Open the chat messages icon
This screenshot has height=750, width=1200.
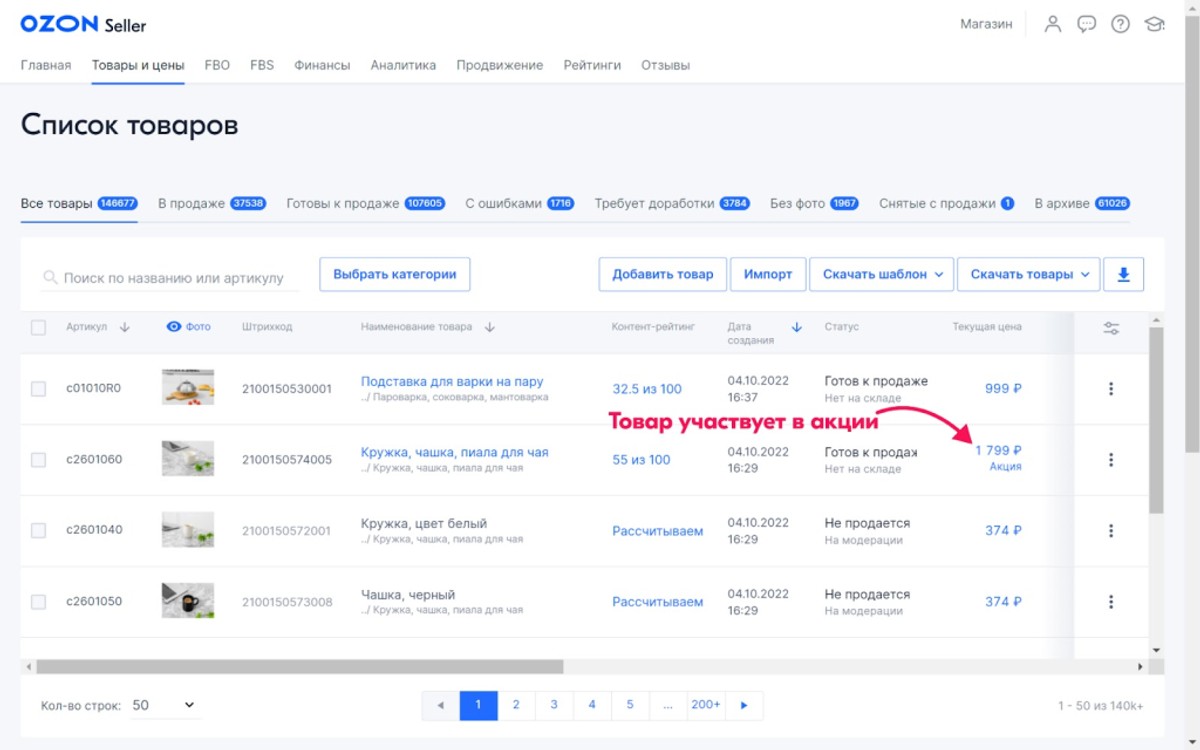tap(1086, 24)
